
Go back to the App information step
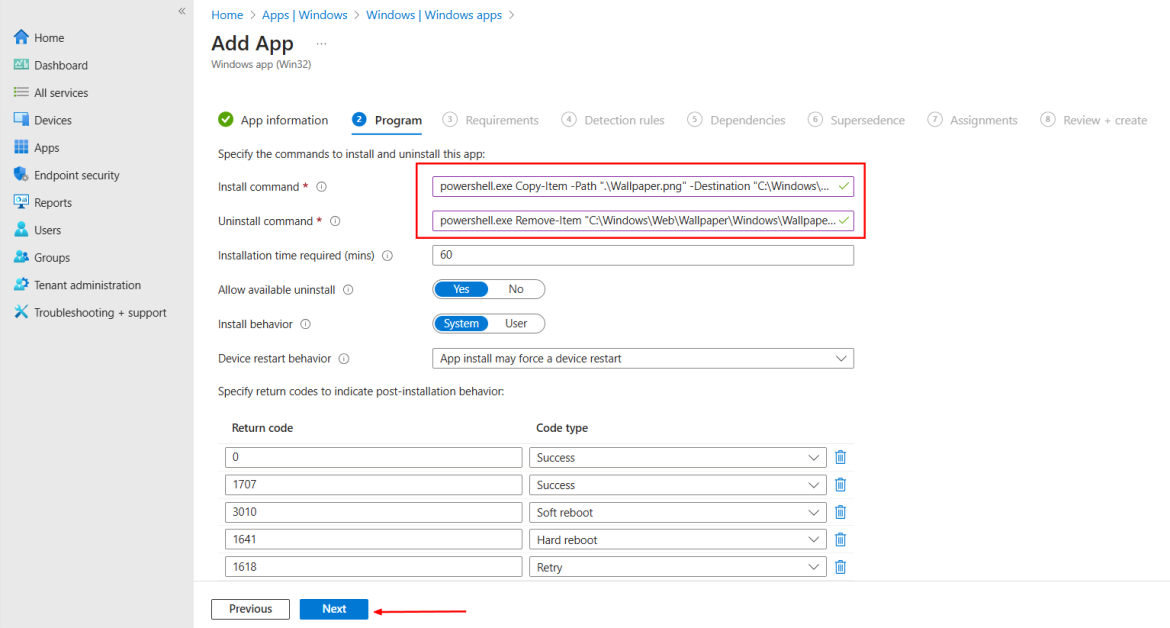[x=284, y=119]
